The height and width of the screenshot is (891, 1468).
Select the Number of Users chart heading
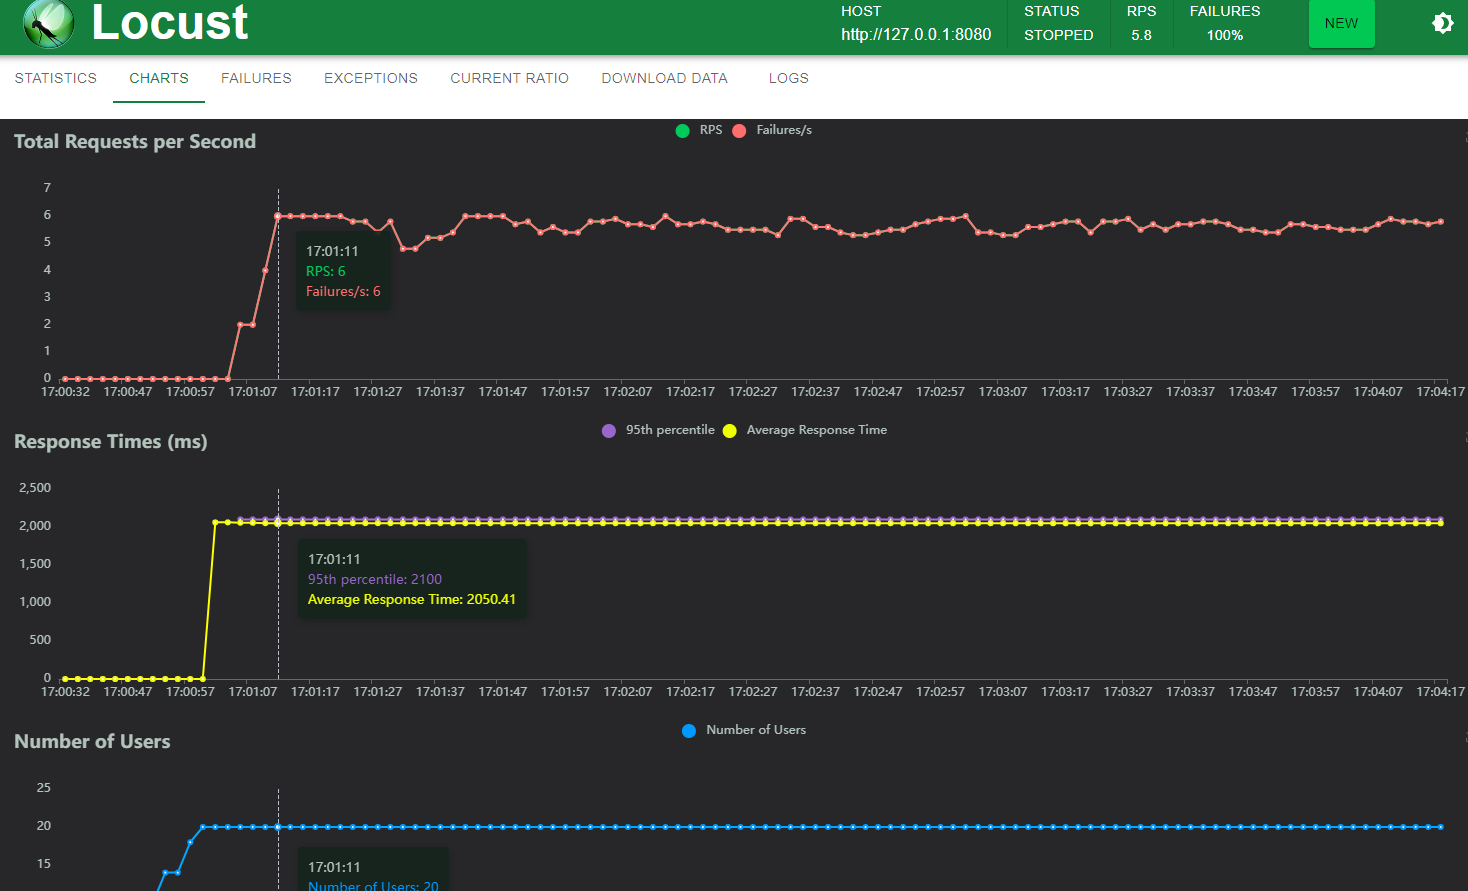click(x=92, y=741)
